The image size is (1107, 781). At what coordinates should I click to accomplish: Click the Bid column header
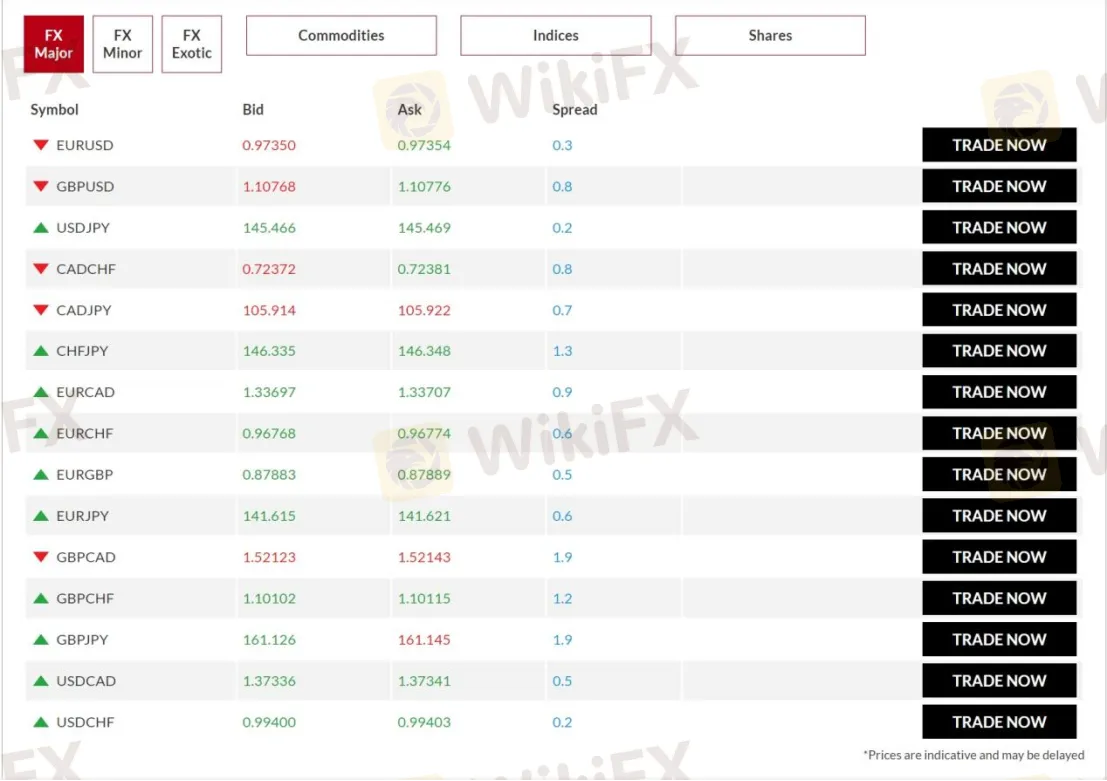(253, 110)
